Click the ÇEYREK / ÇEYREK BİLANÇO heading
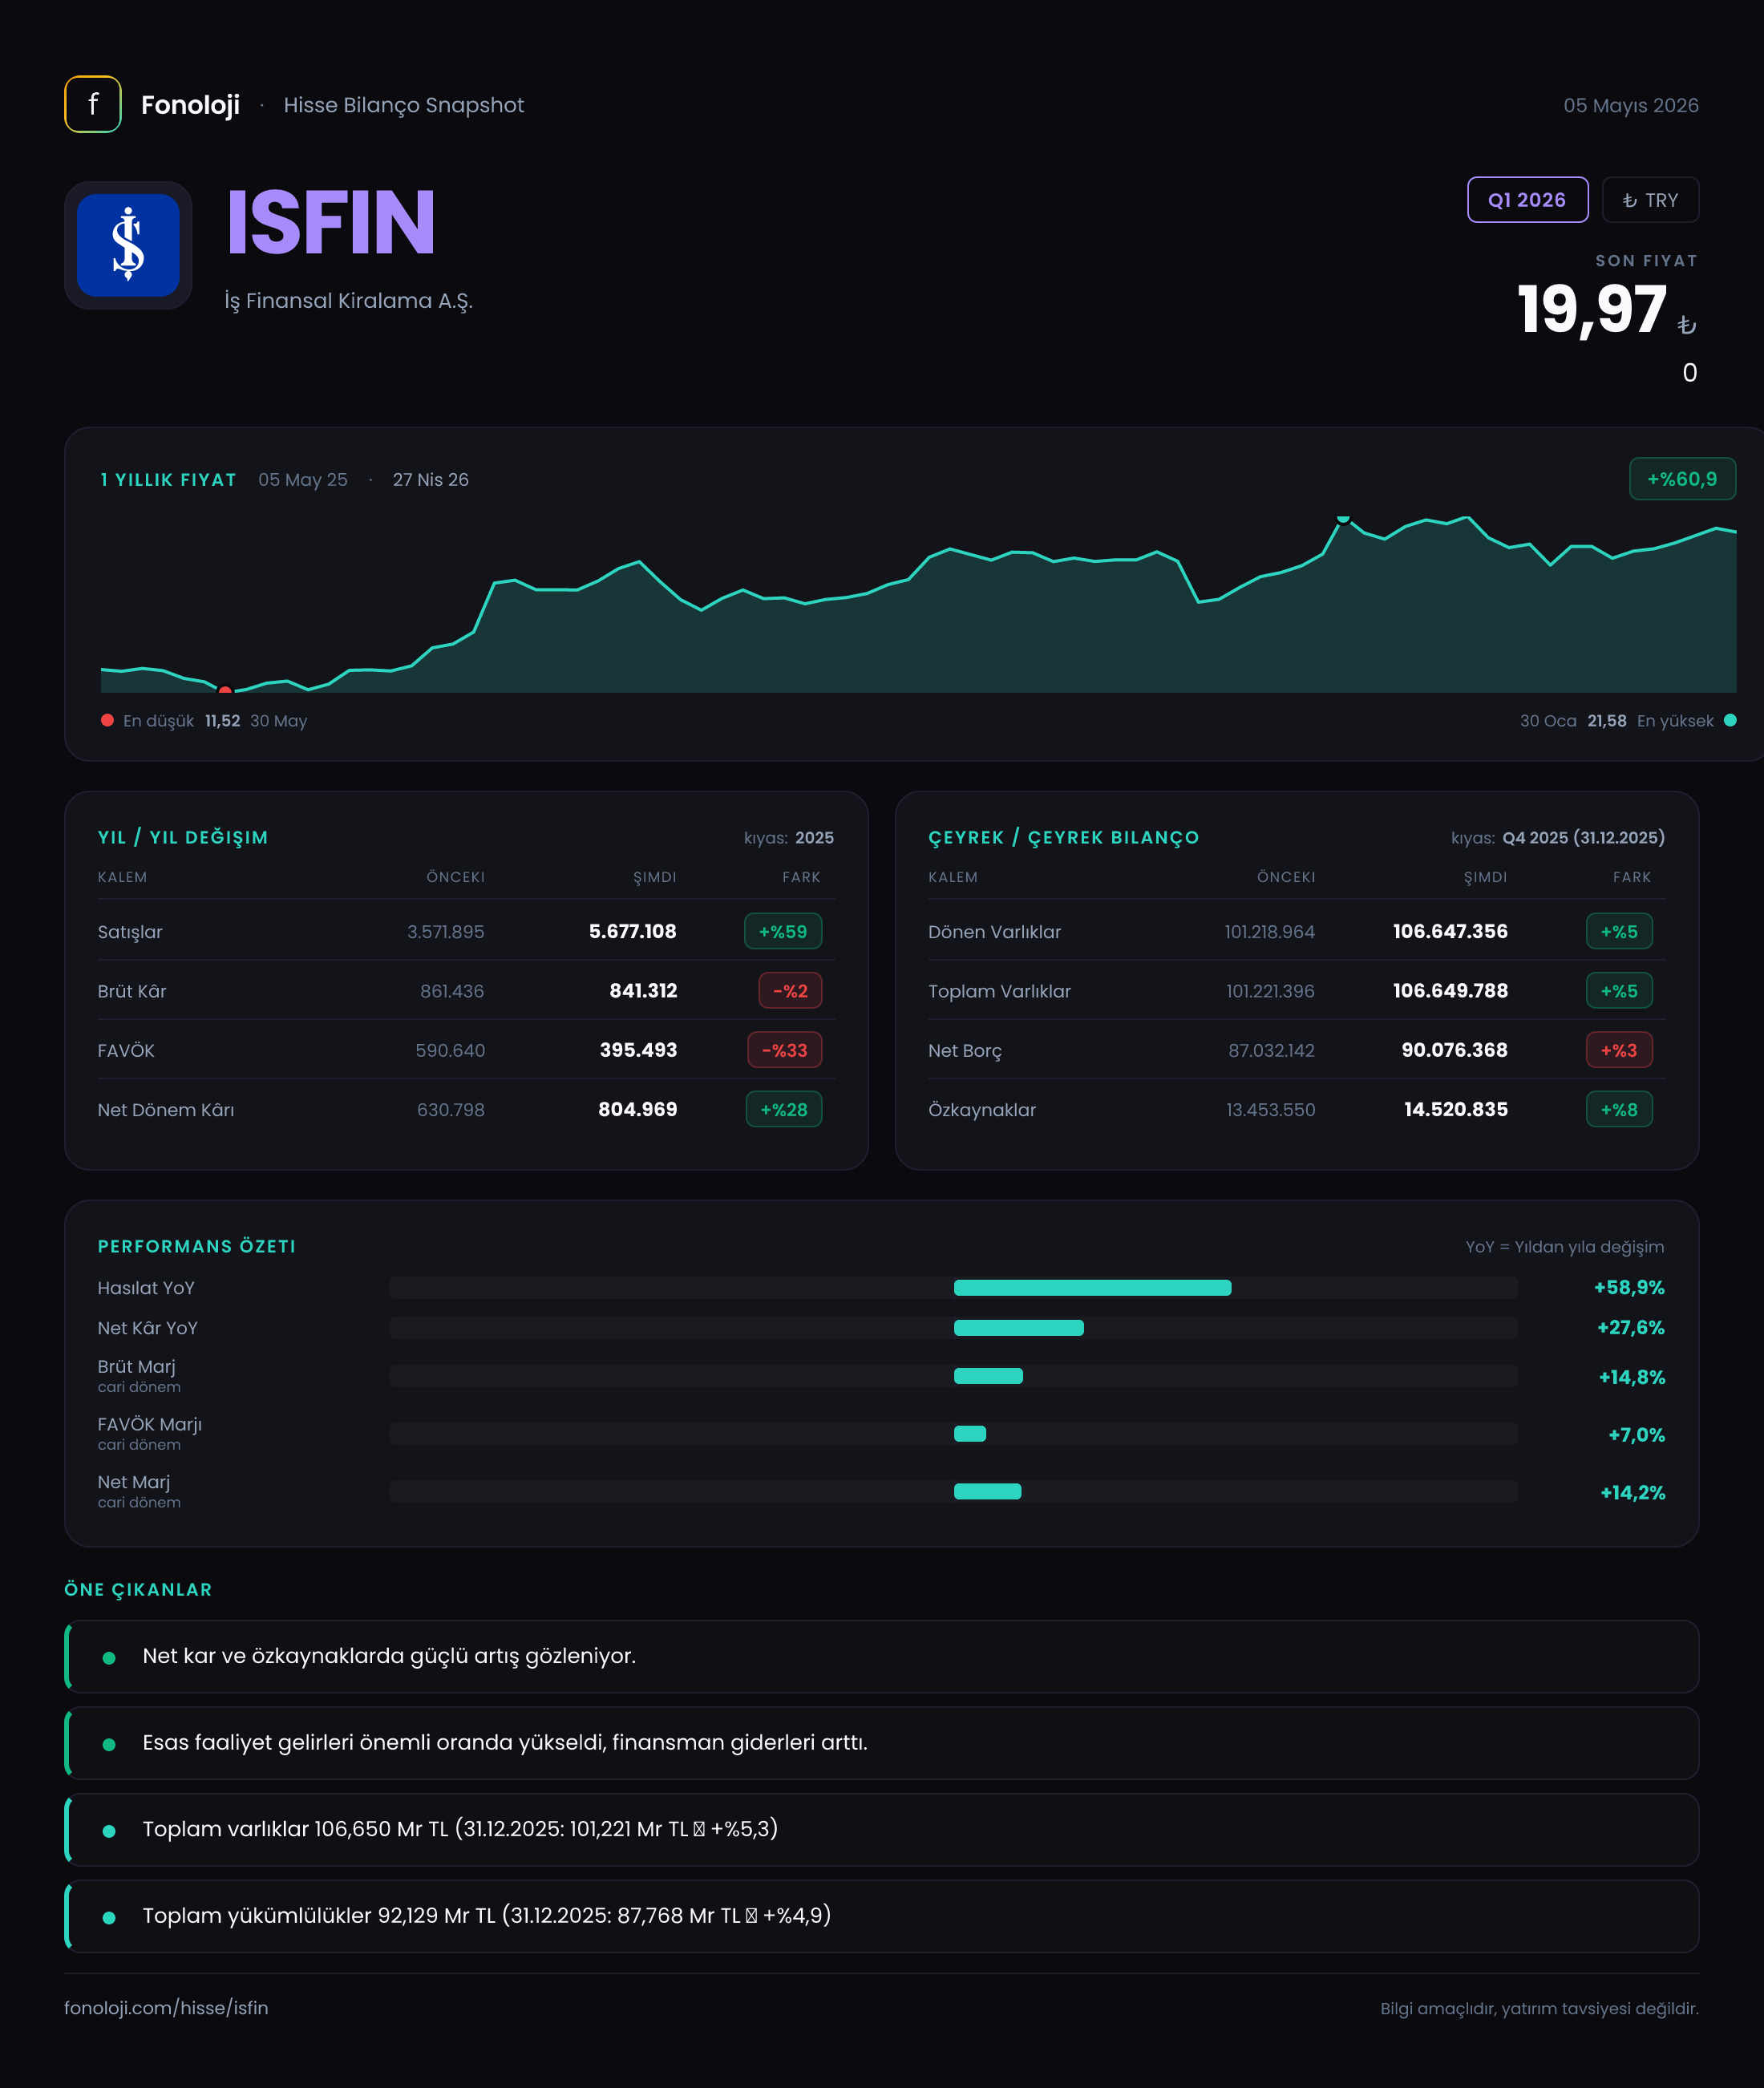Screen dimensions: 1764x2088 (1064, 837)
